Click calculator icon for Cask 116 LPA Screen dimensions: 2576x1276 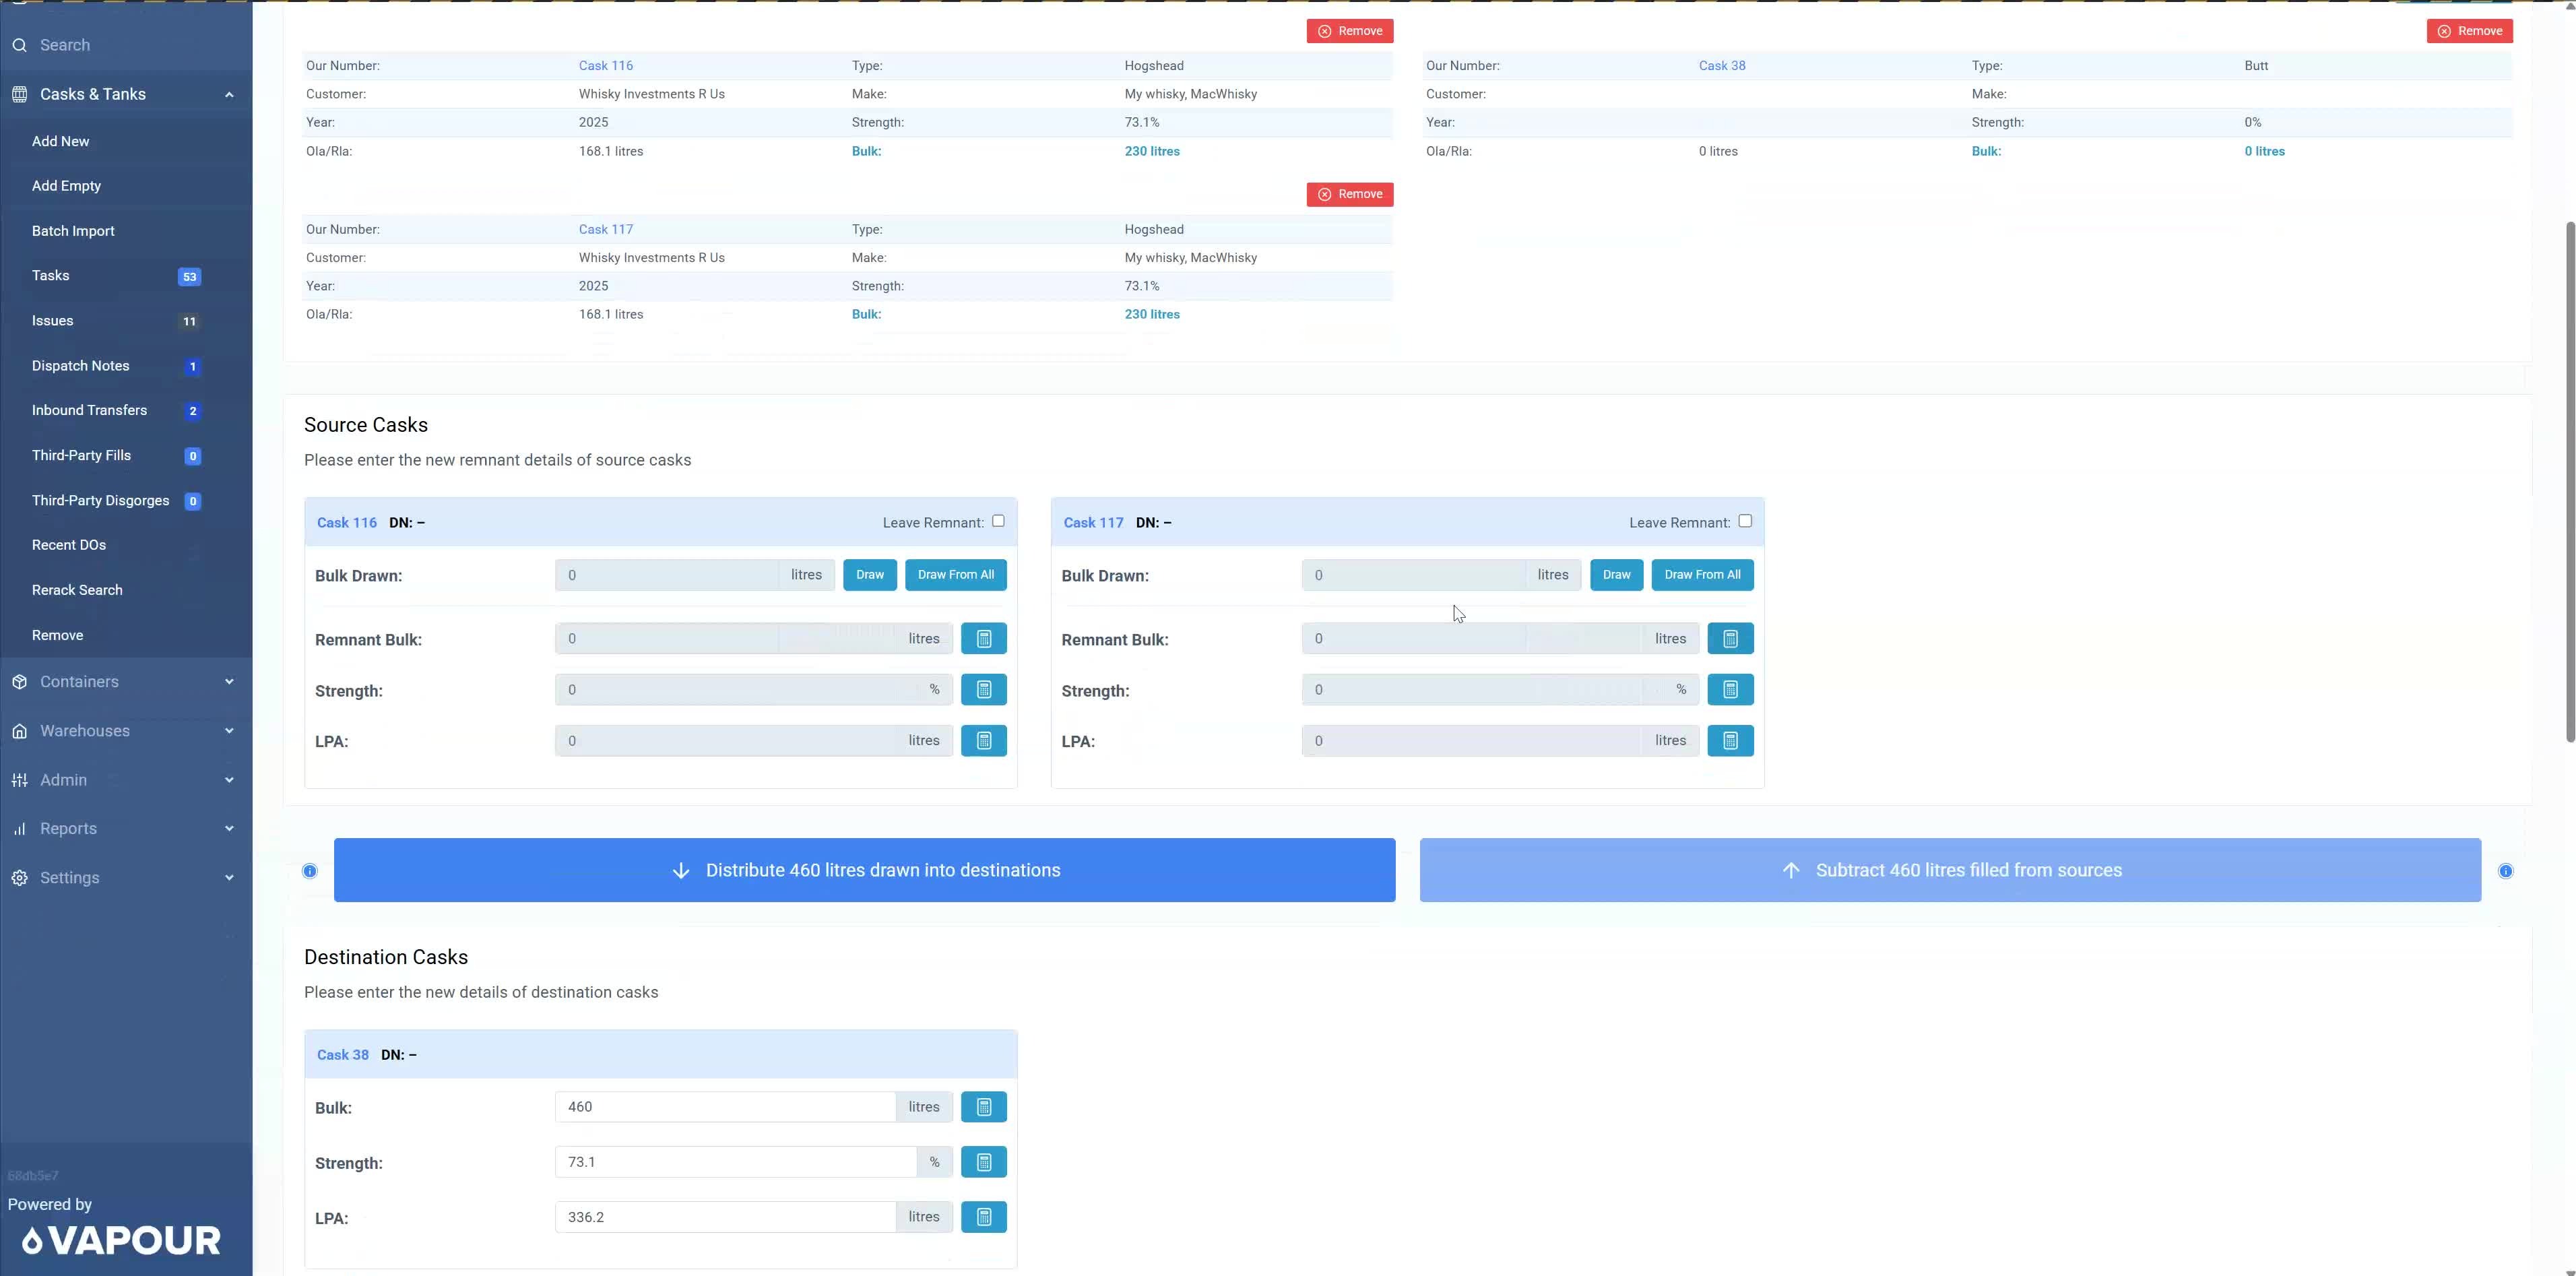(x=983, y=741)
